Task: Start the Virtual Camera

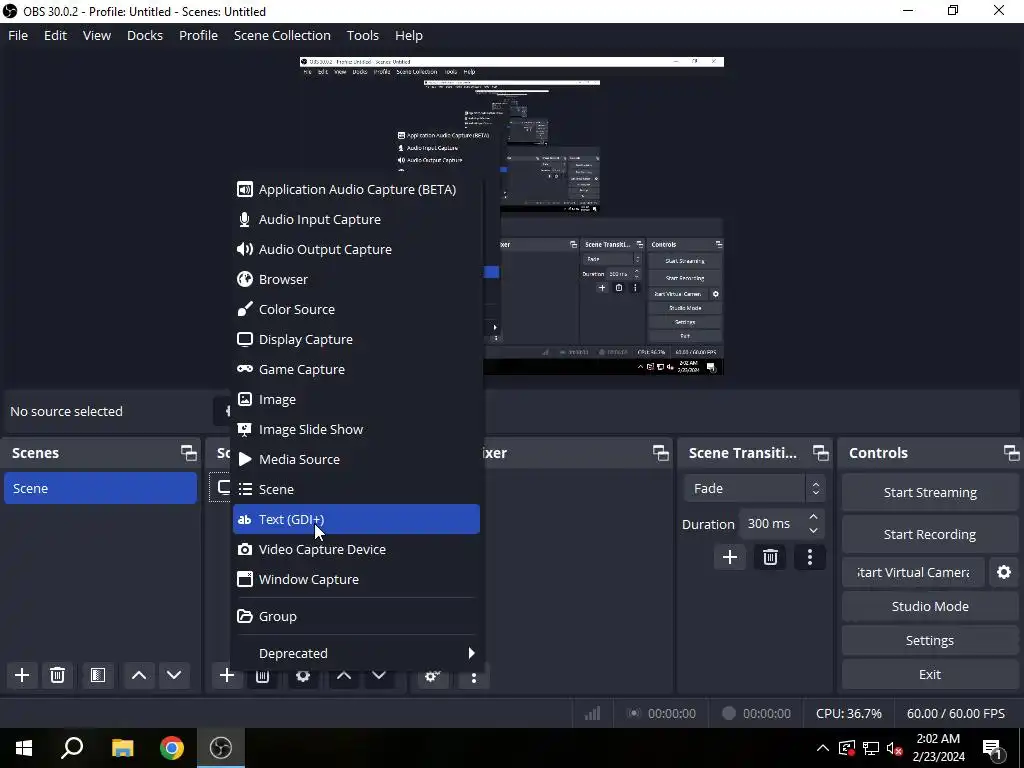Action: coord(913,573)
